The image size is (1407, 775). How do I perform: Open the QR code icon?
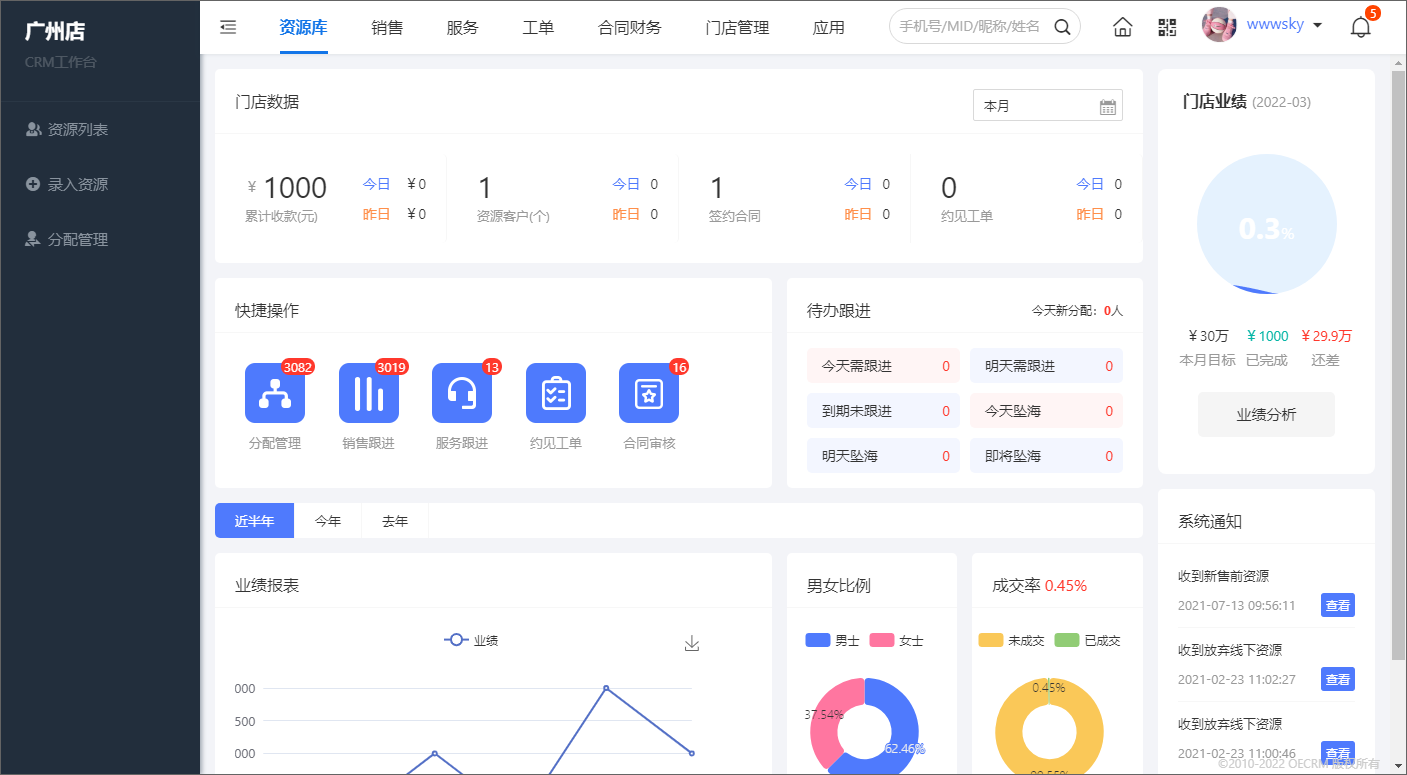(x=1167, y=27)
